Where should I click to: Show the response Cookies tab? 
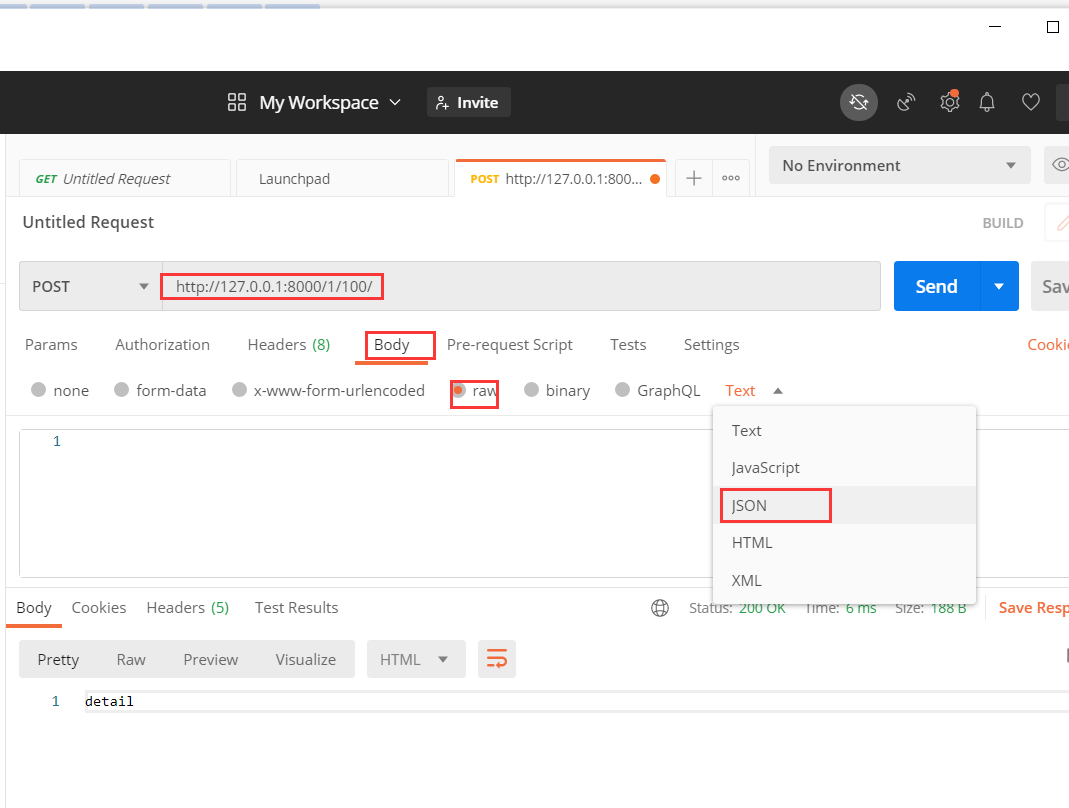point(99,608)
